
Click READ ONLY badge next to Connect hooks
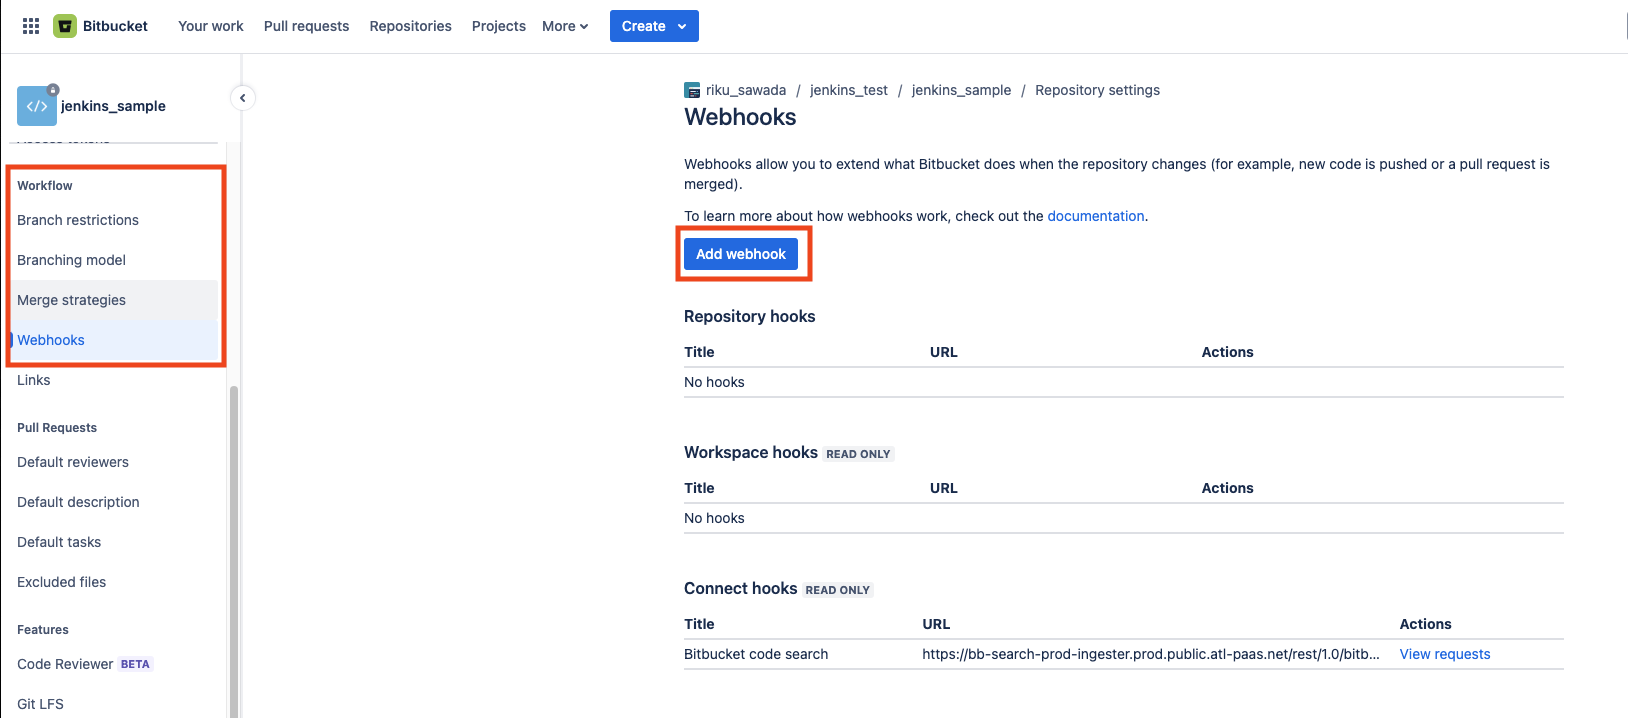(x=838, y=590)
